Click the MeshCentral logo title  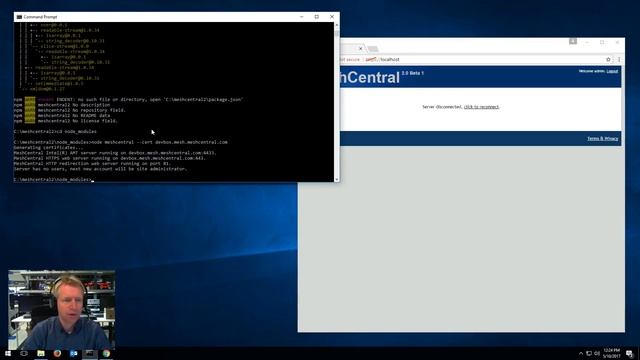point(370,78)
